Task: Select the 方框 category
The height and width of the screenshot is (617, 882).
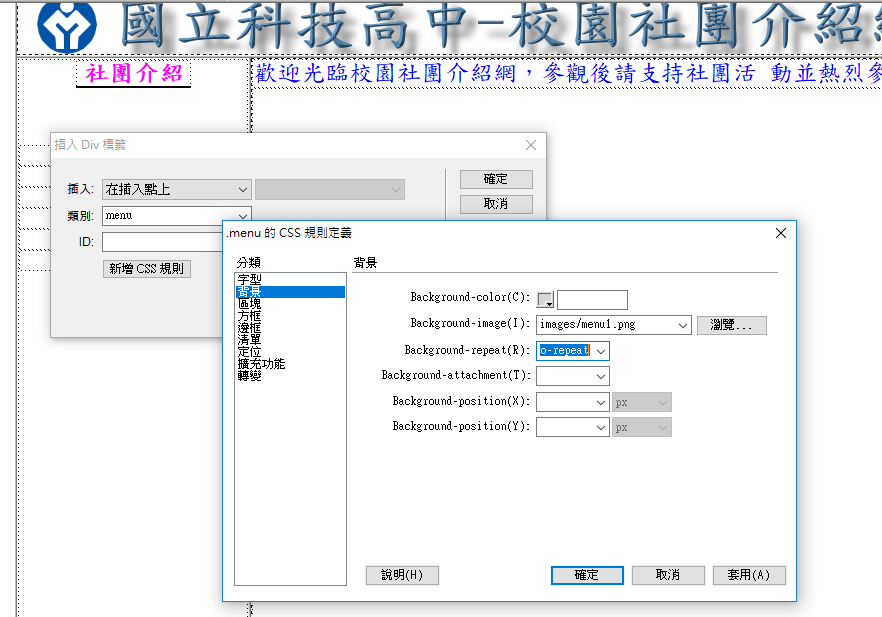Action: (x=249, y=316)
